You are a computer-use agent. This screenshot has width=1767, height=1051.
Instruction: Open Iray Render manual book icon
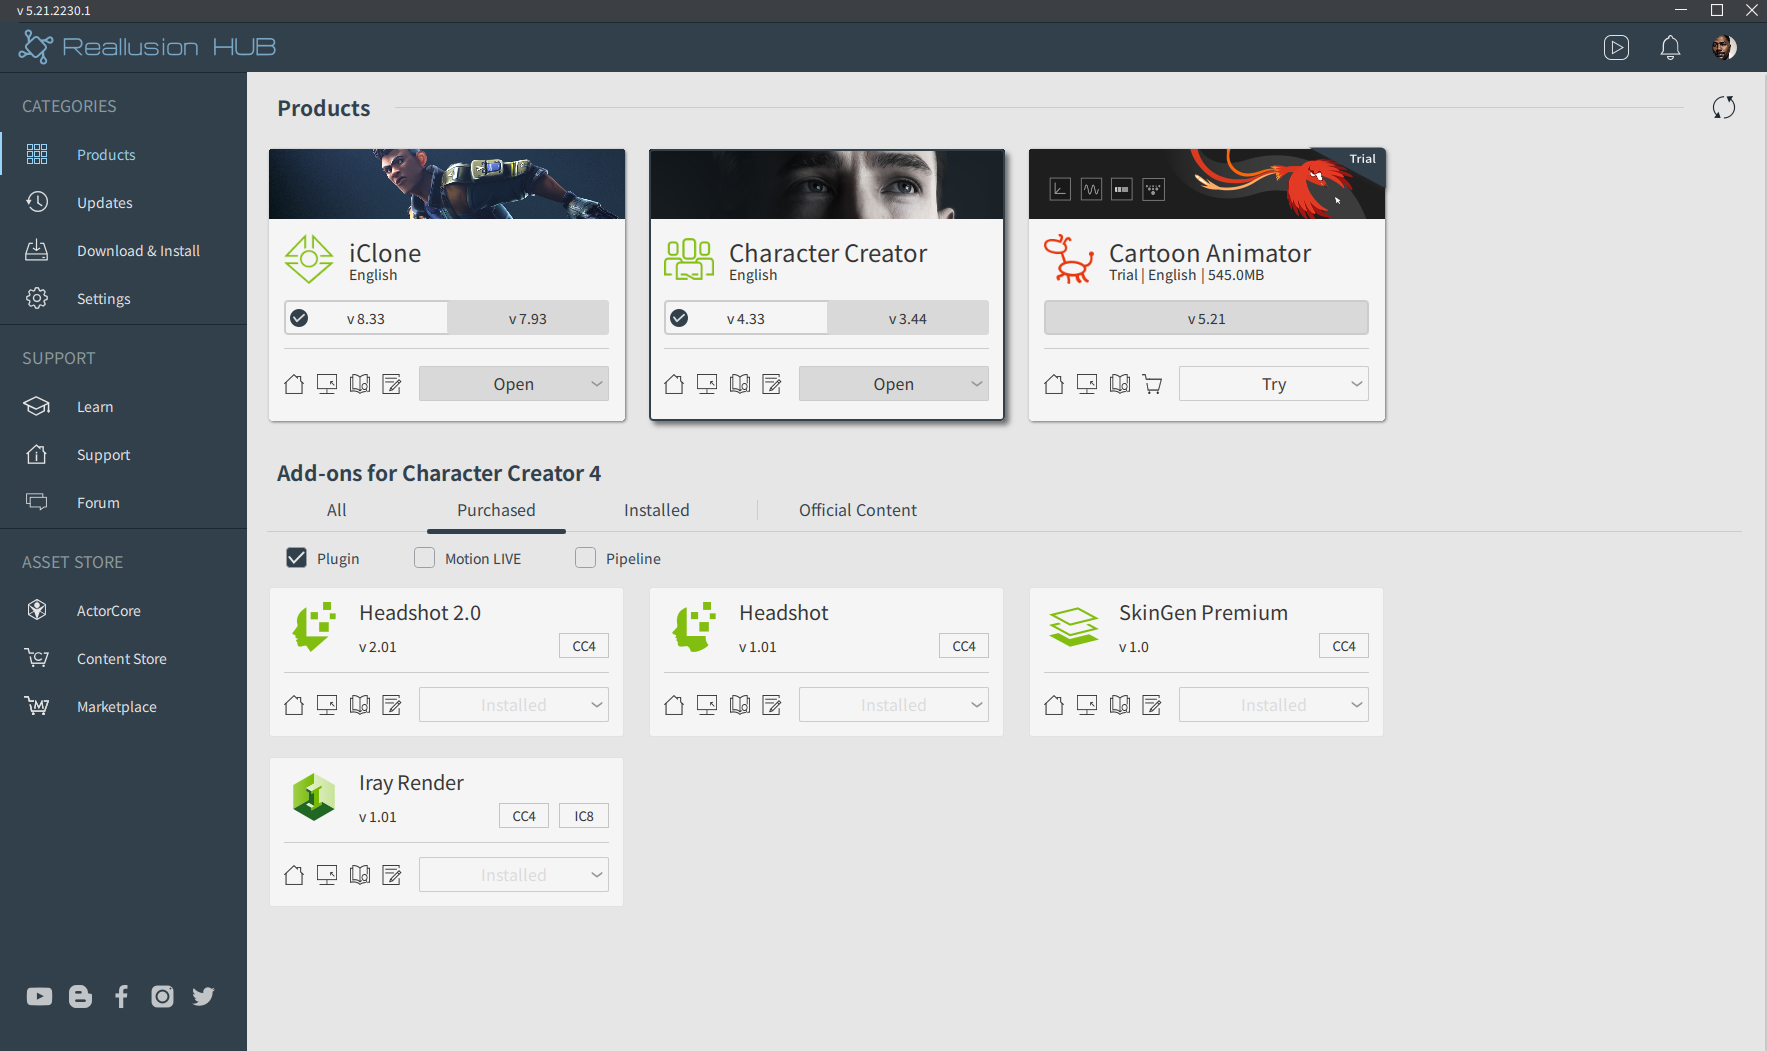point(360,875)
